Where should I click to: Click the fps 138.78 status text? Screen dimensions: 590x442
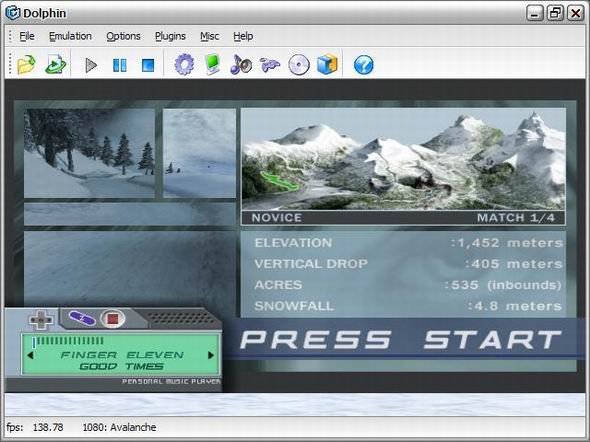pyautogui.click(x=35, y=427)
